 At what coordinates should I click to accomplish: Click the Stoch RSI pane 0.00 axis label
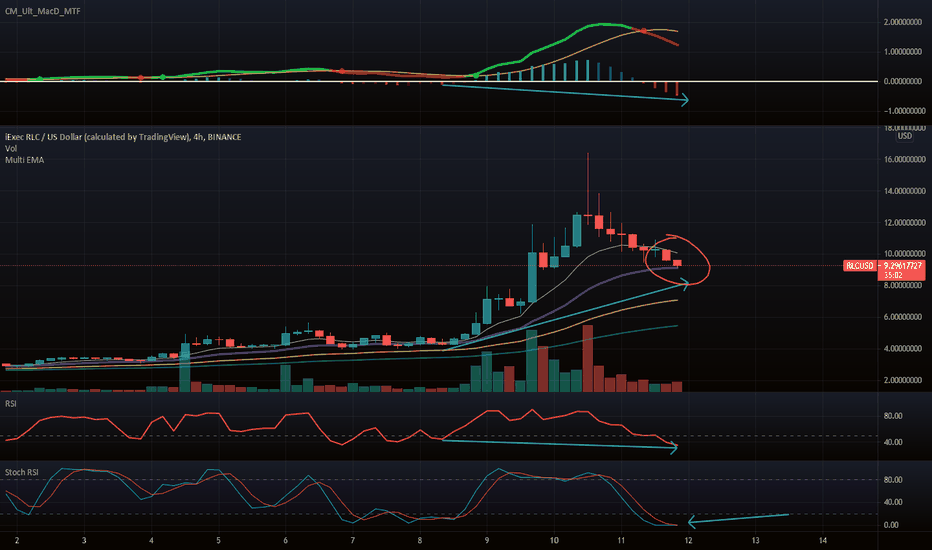pyautogui.click(x=891, y=525)
